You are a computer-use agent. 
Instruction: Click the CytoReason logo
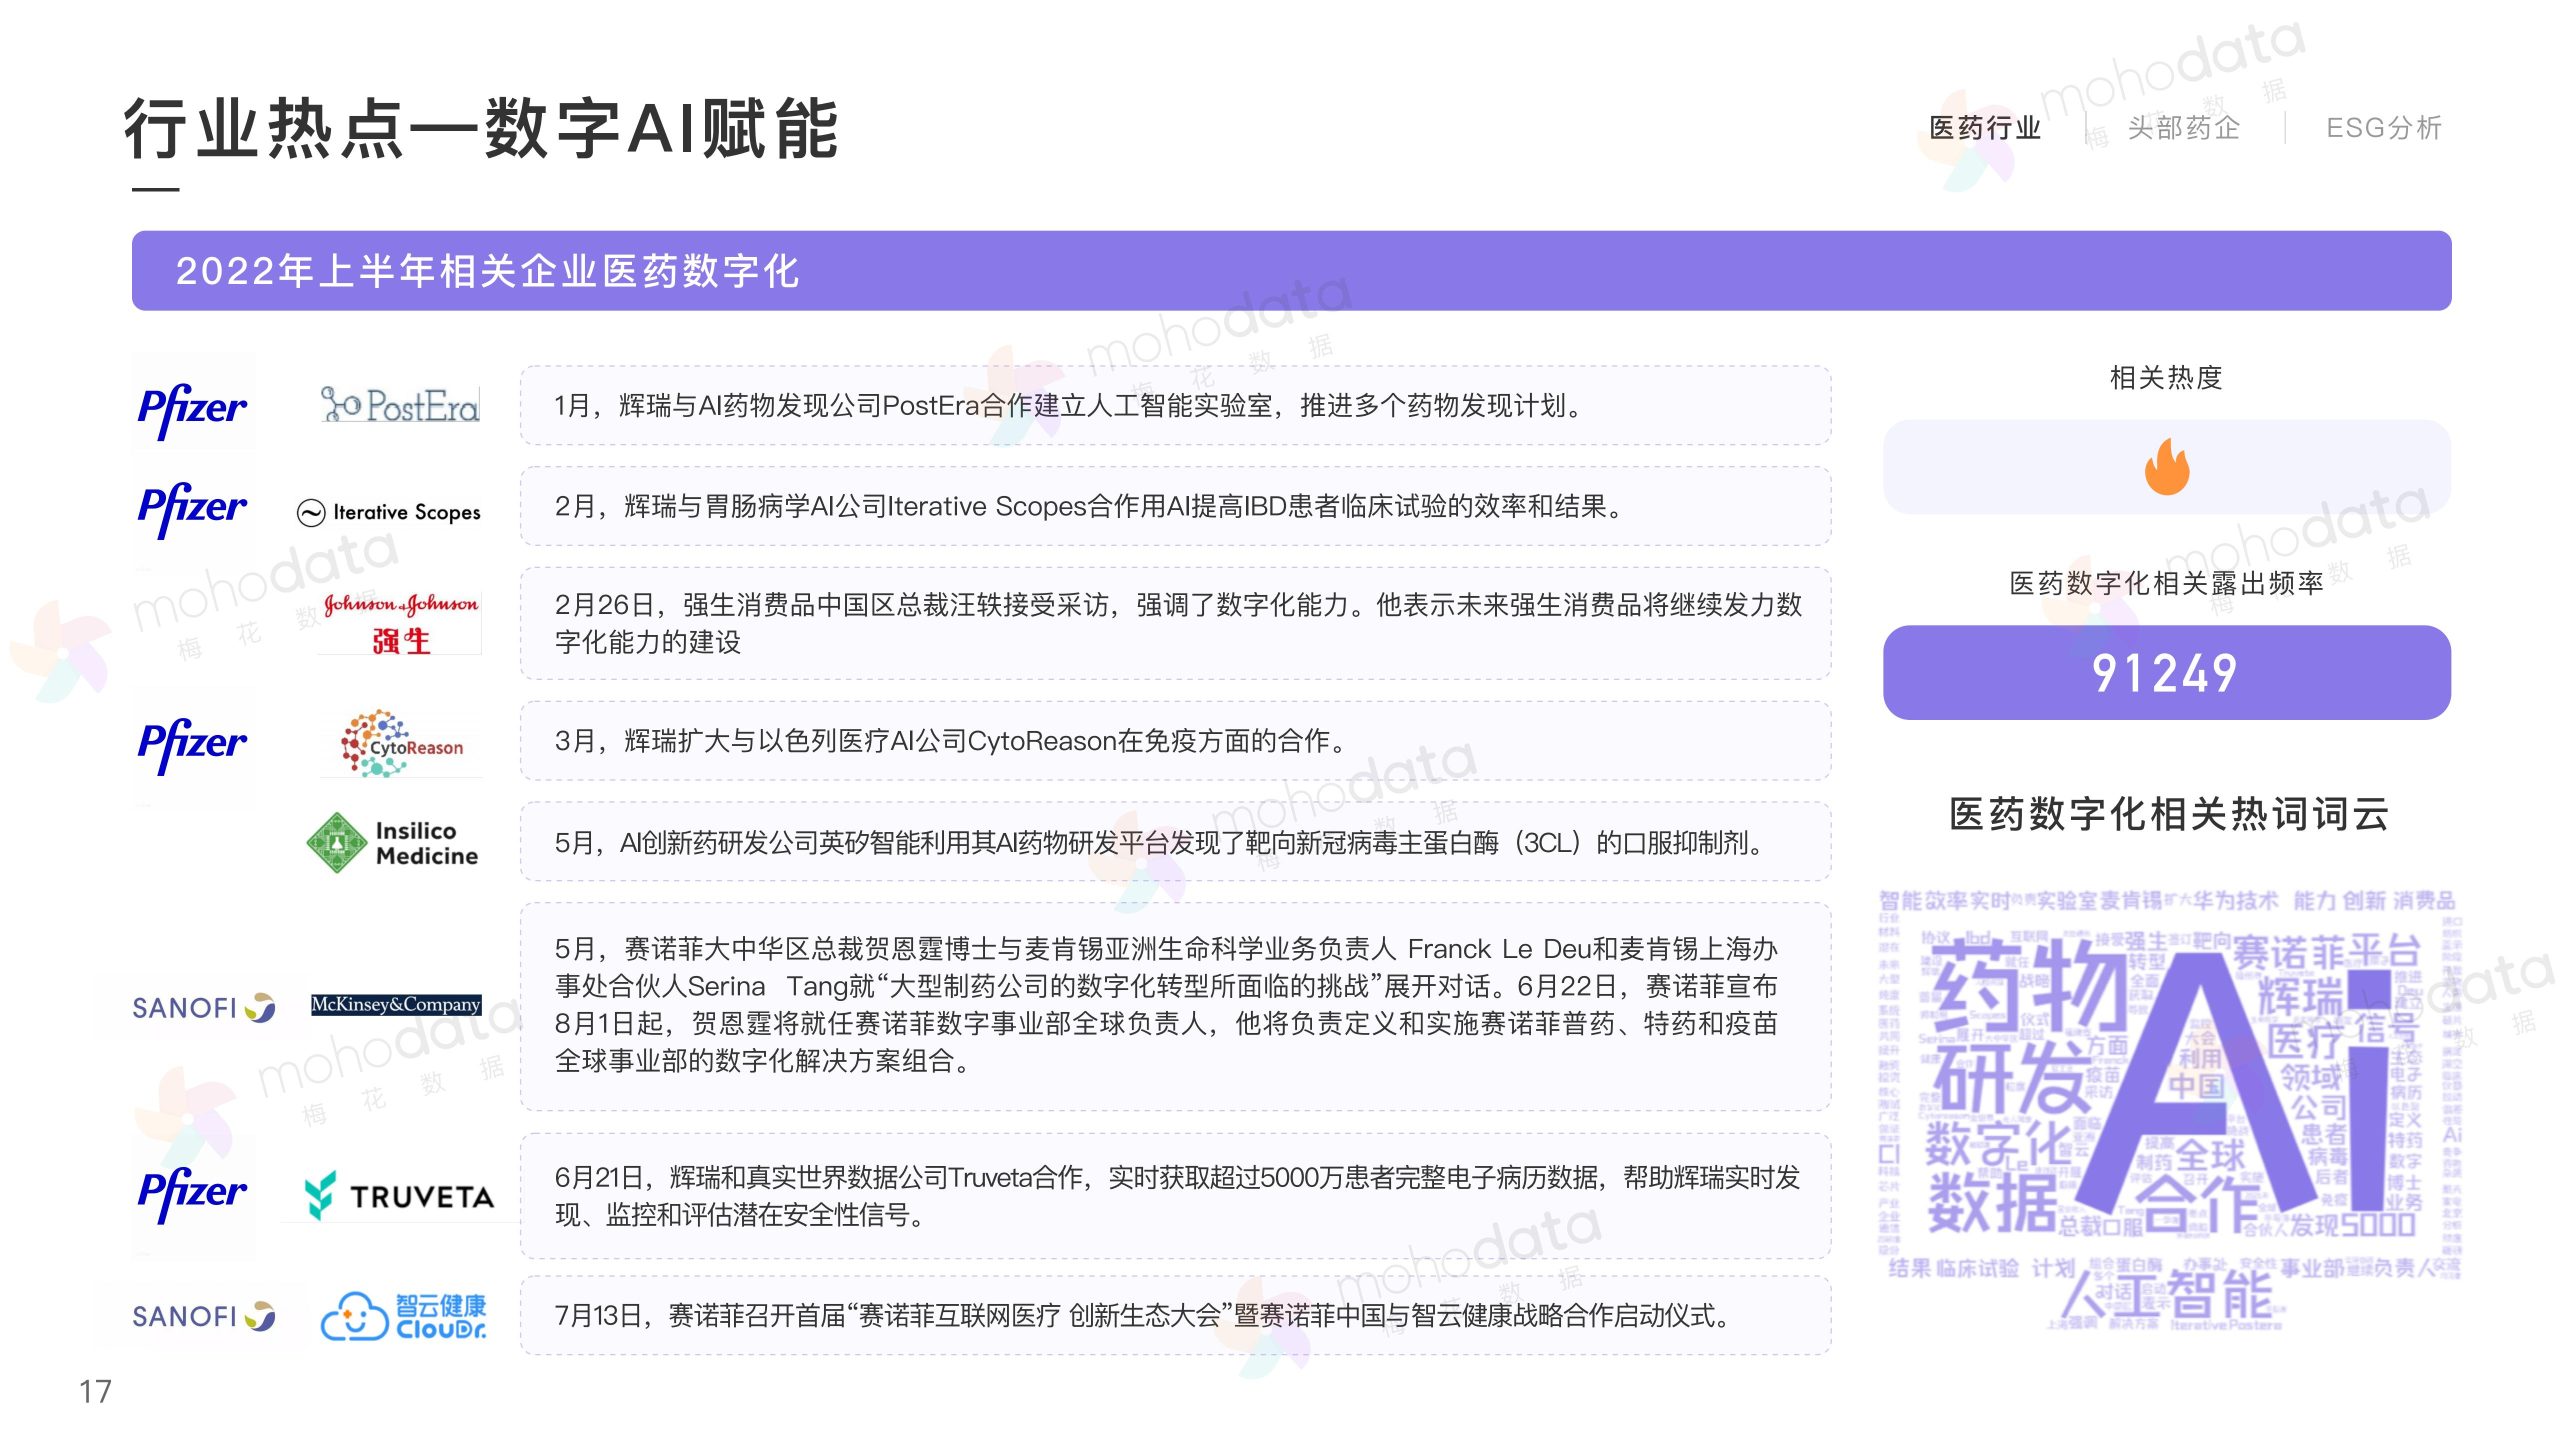click(402, 744)
